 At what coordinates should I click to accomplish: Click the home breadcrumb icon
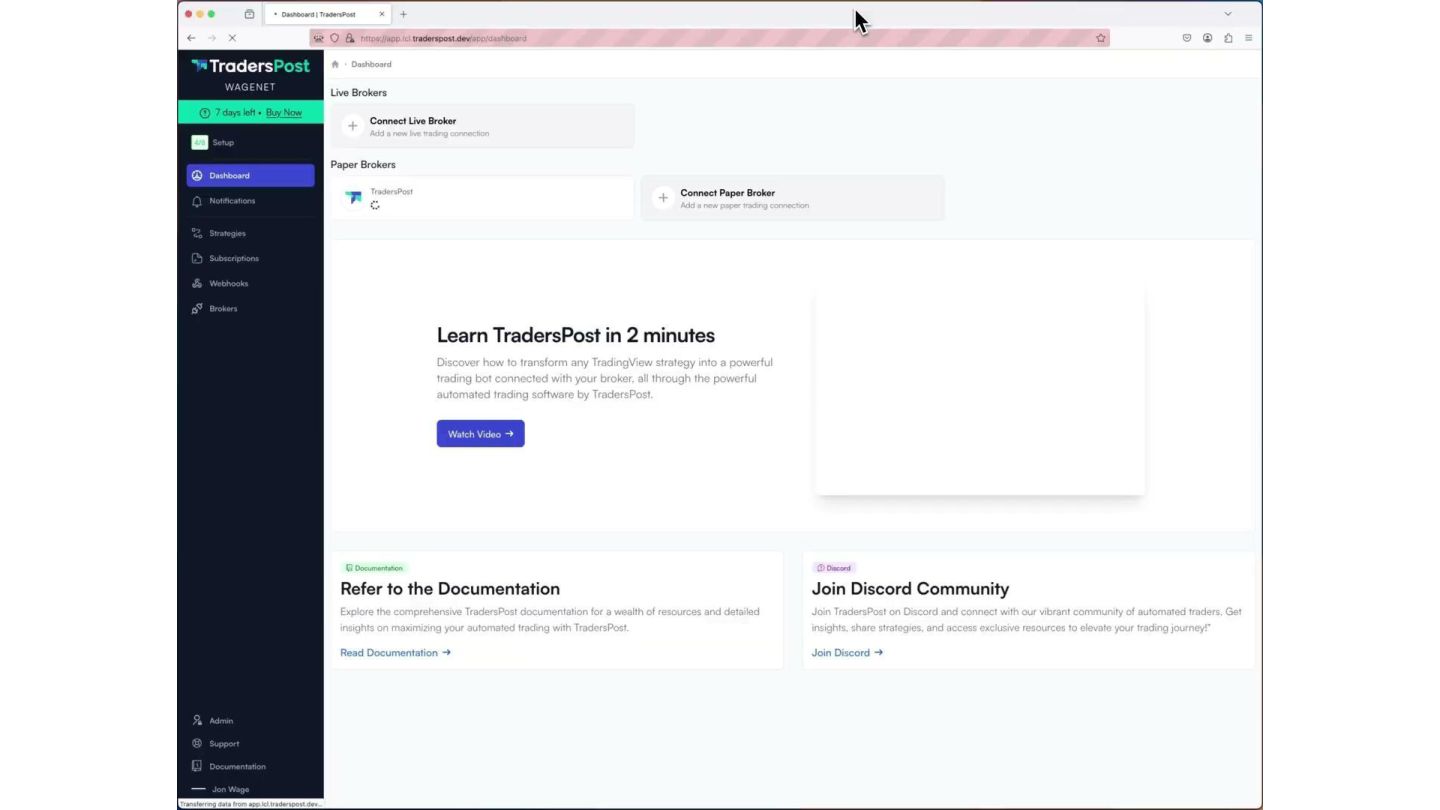click(x=335, y=64)
